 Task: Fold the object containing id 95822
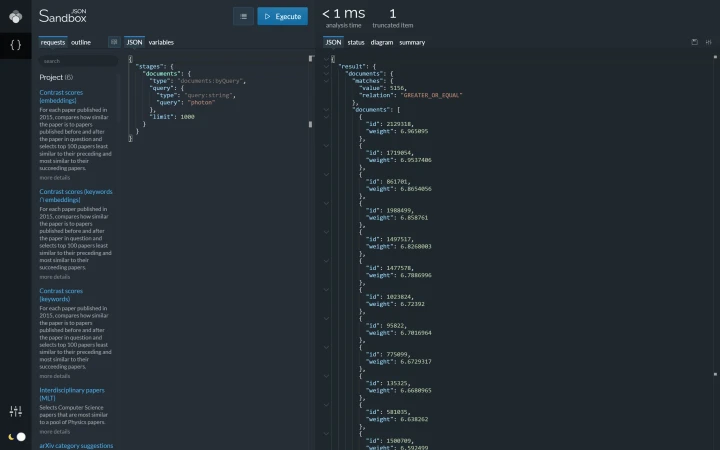[x=326, y=318]
